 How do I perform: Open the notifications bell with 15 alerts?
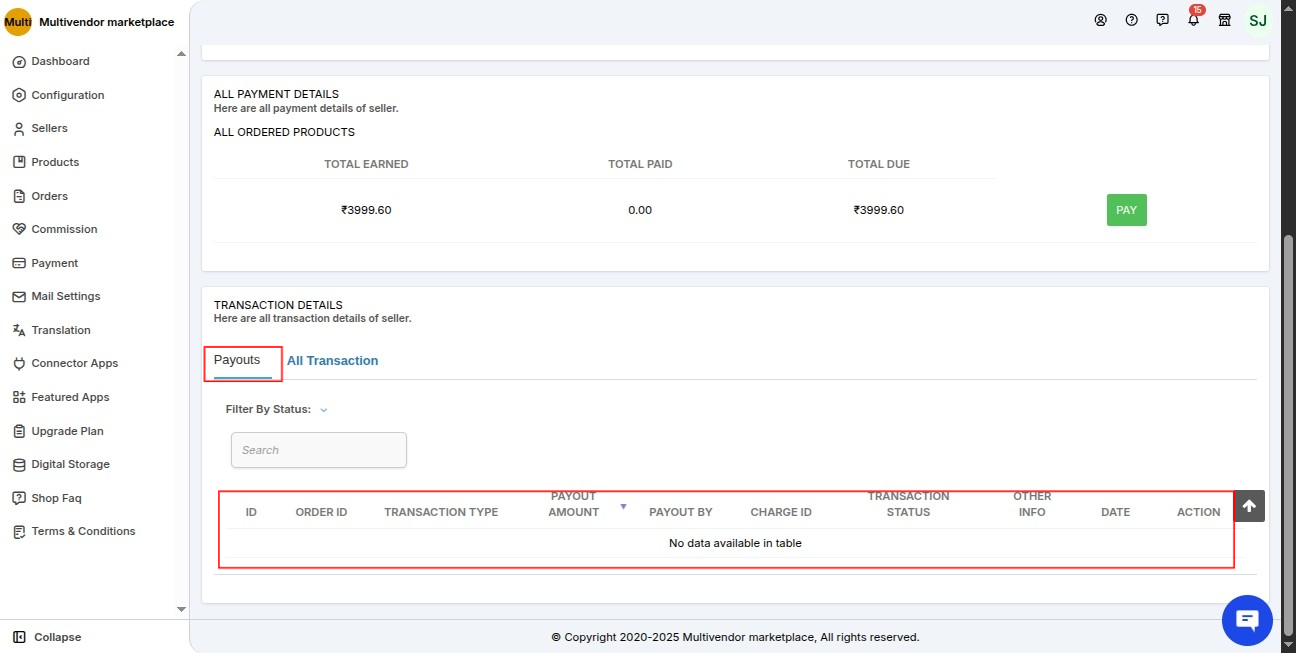pos(1193,20)
